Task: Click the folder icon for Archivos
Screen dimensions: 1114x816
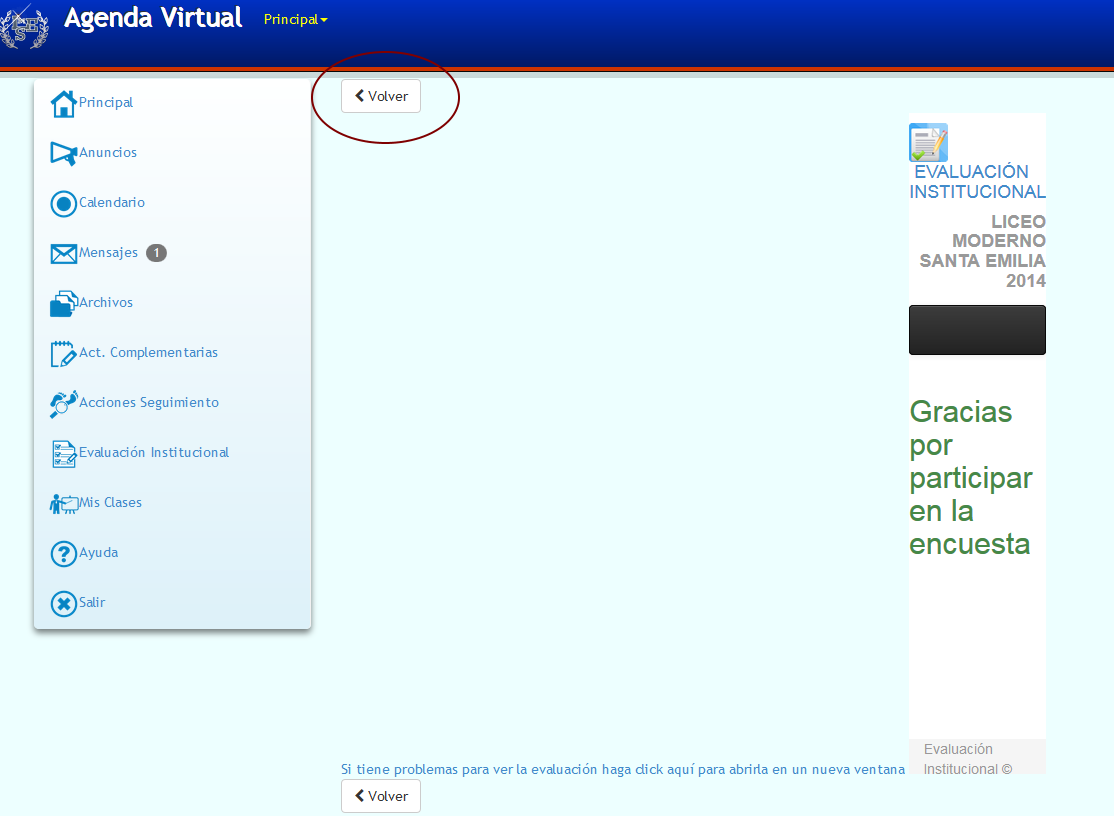Action: tap(63, 303)
